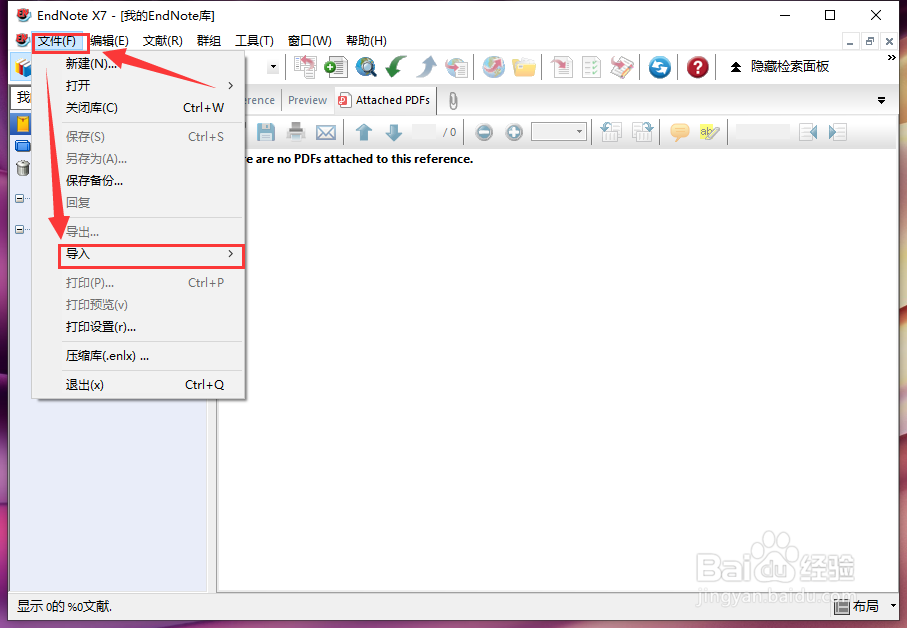Click the New Reference icon with green plus

pos(336,67)
